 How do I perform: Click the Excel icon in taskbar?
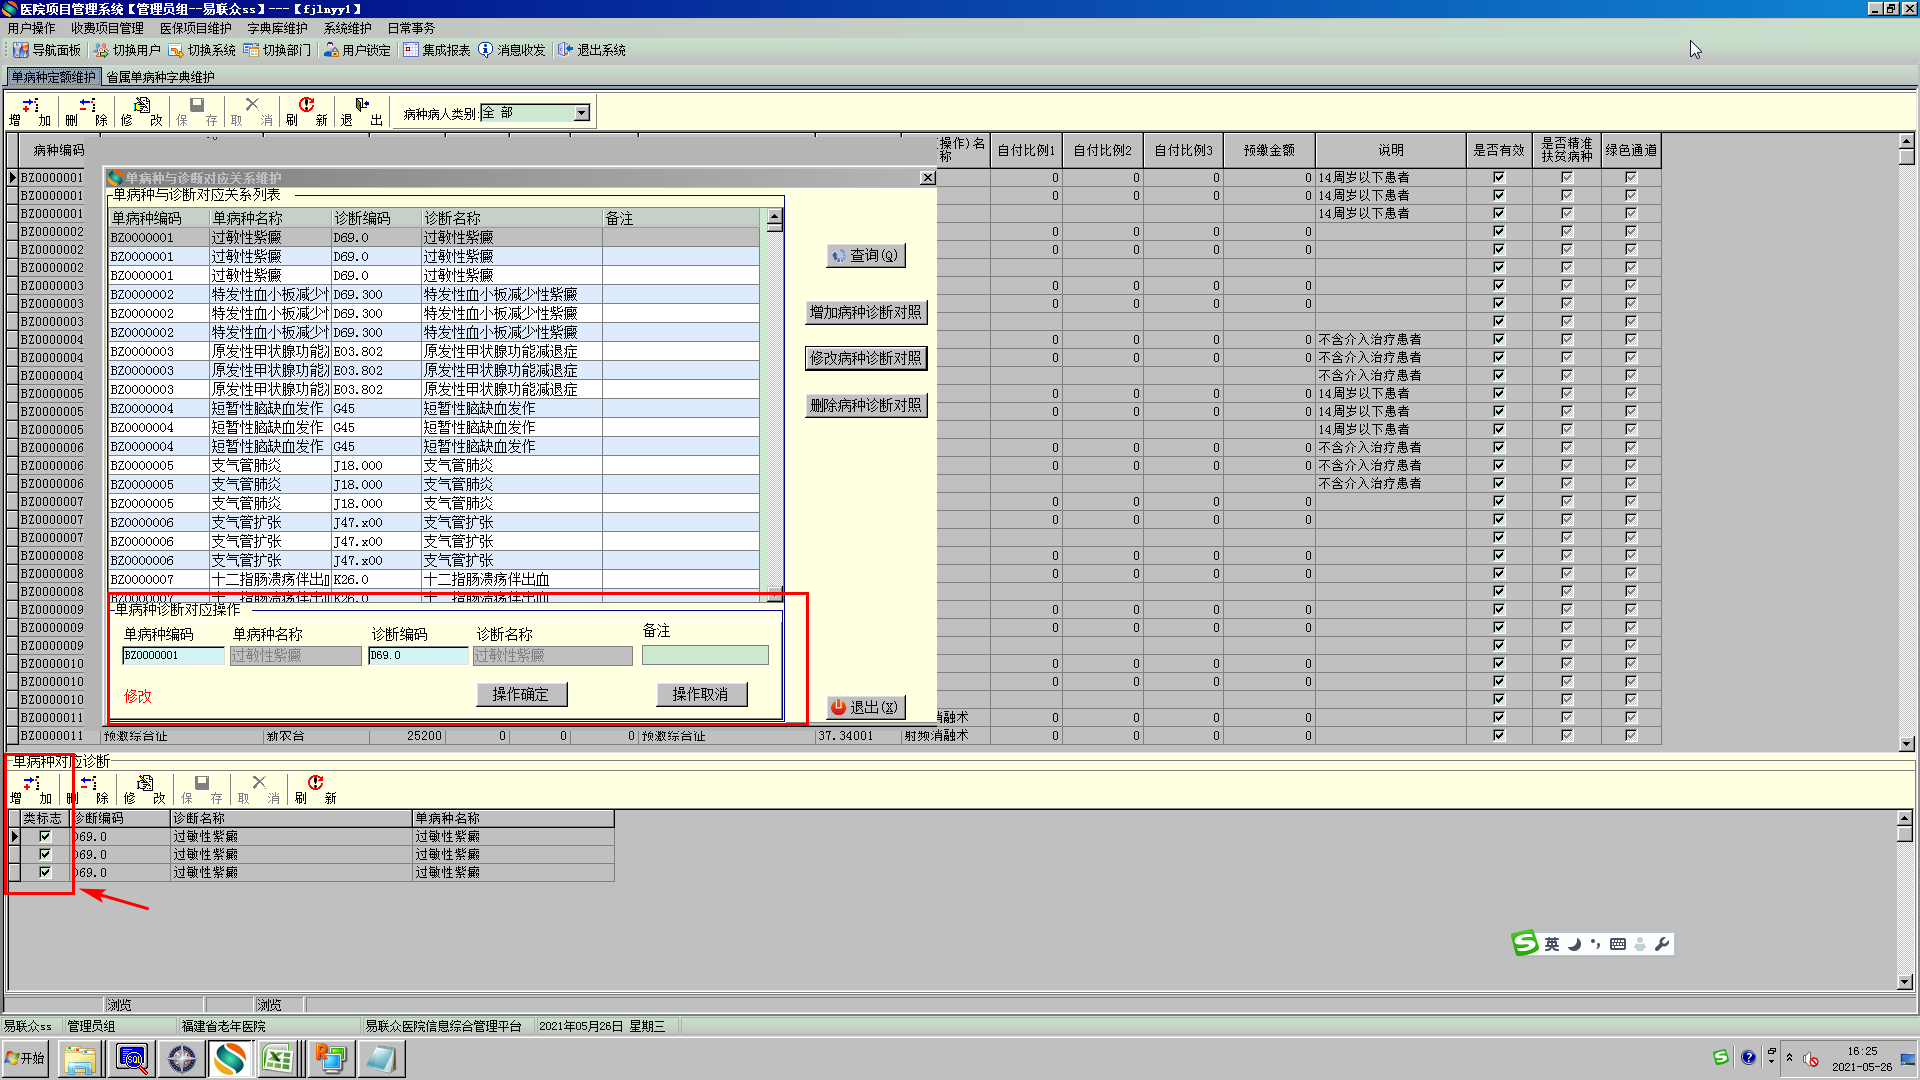[x=277, y=1058]
